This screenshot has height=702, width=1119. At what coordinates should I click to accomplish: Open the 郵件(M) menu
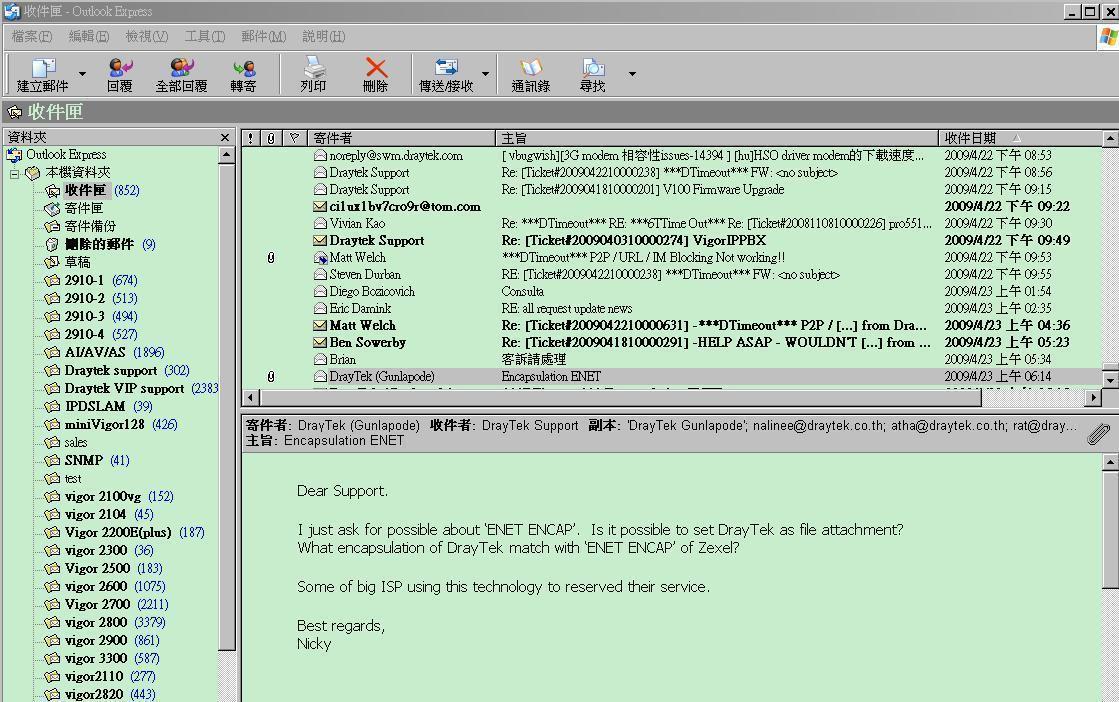coord(263,36)
